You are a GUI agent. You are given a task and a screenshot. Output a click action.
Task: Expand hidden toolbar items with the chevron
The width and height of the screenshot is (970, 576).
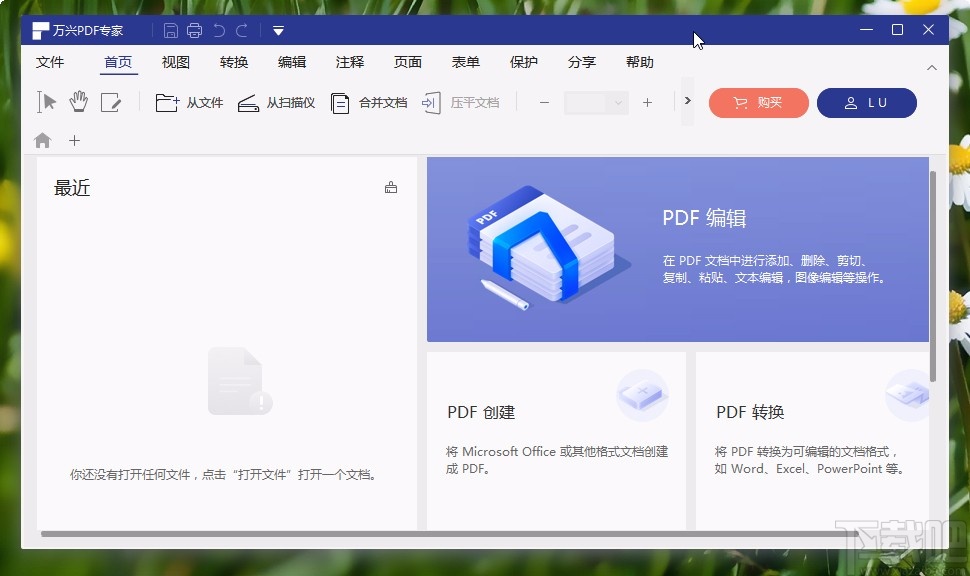(x=687, y=101)
